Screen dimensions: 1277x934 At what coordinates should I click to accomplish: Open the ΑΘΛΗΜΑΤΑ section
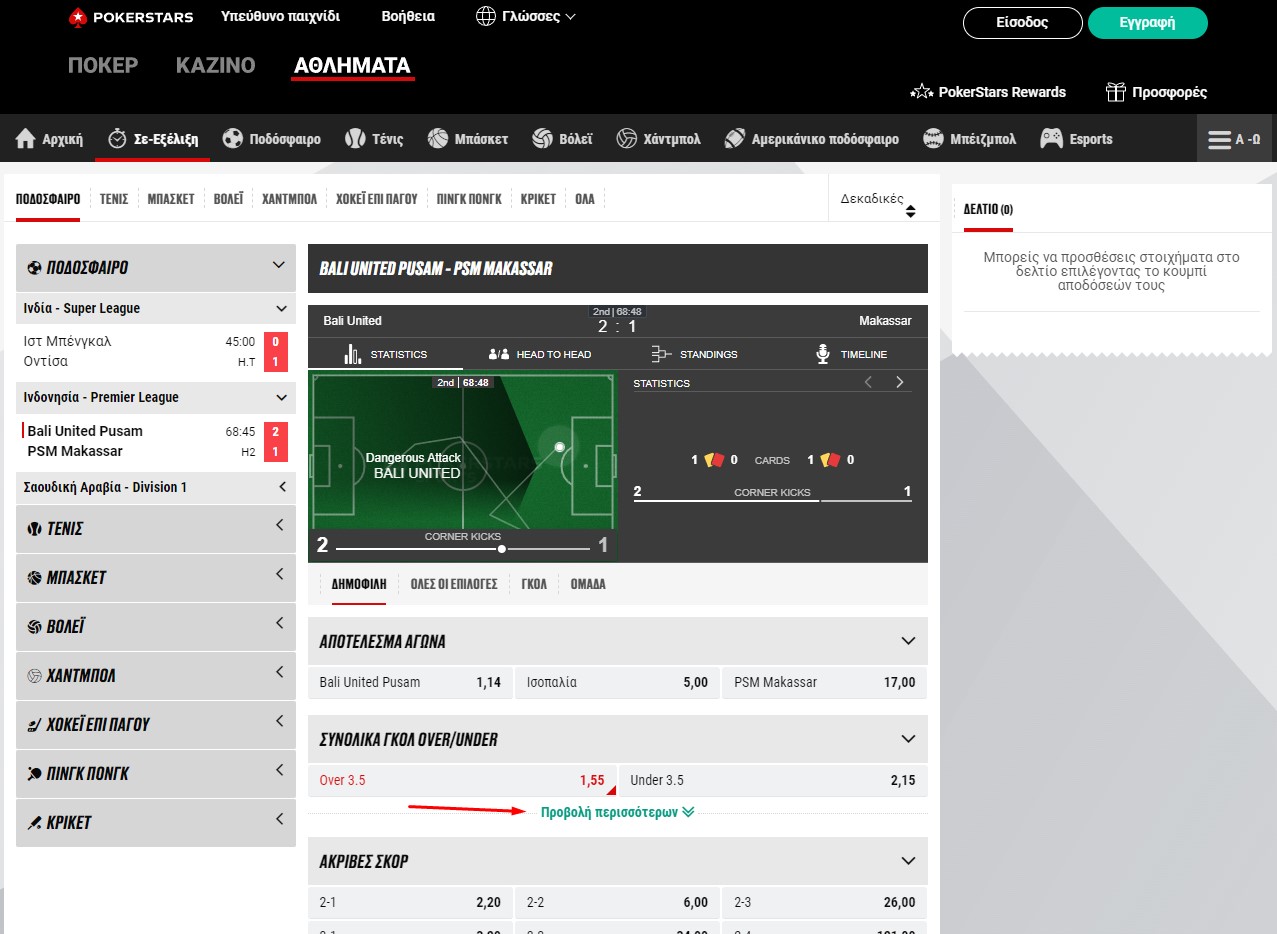[x=352, y=66]
